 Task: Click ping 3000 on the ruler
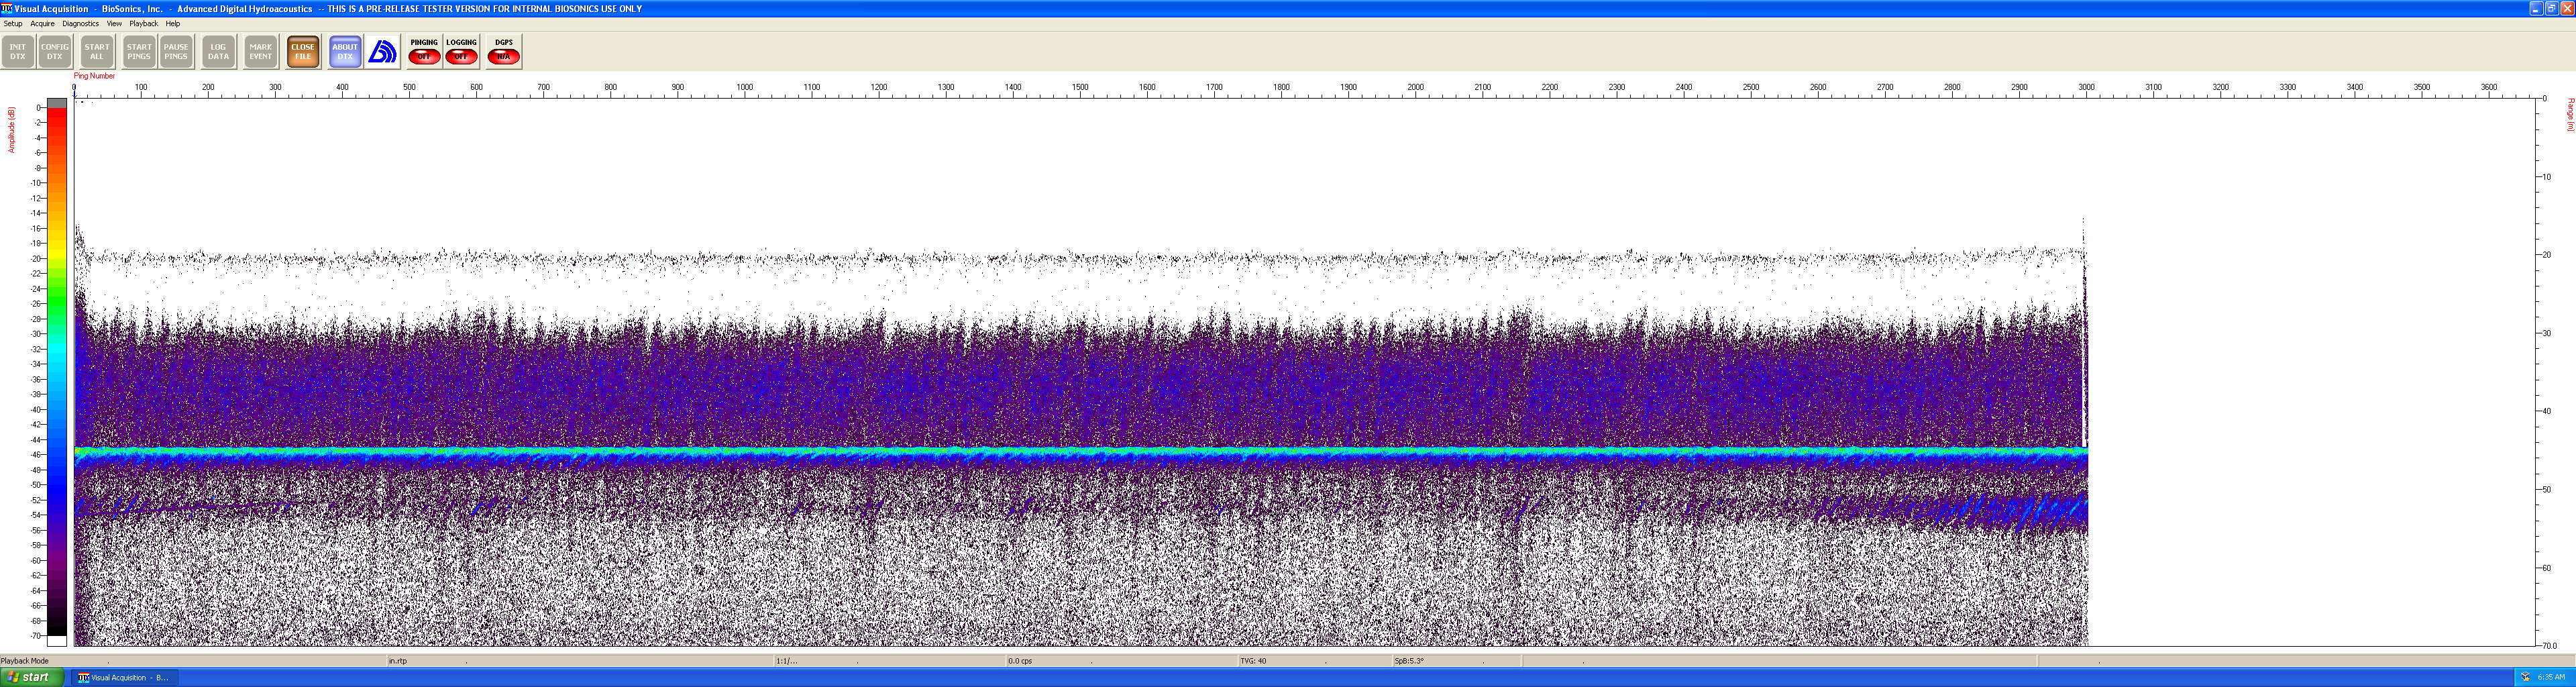pyautogui.click(x=2086, y=88)
